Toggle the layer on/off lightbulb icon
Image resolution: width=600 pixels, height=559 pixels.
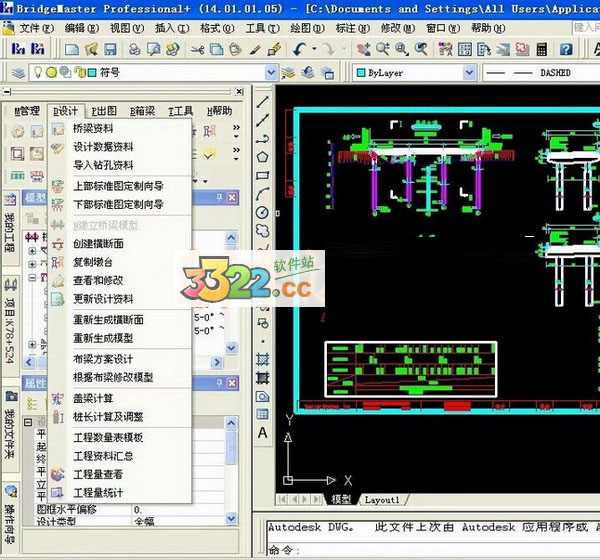(38, 72)
